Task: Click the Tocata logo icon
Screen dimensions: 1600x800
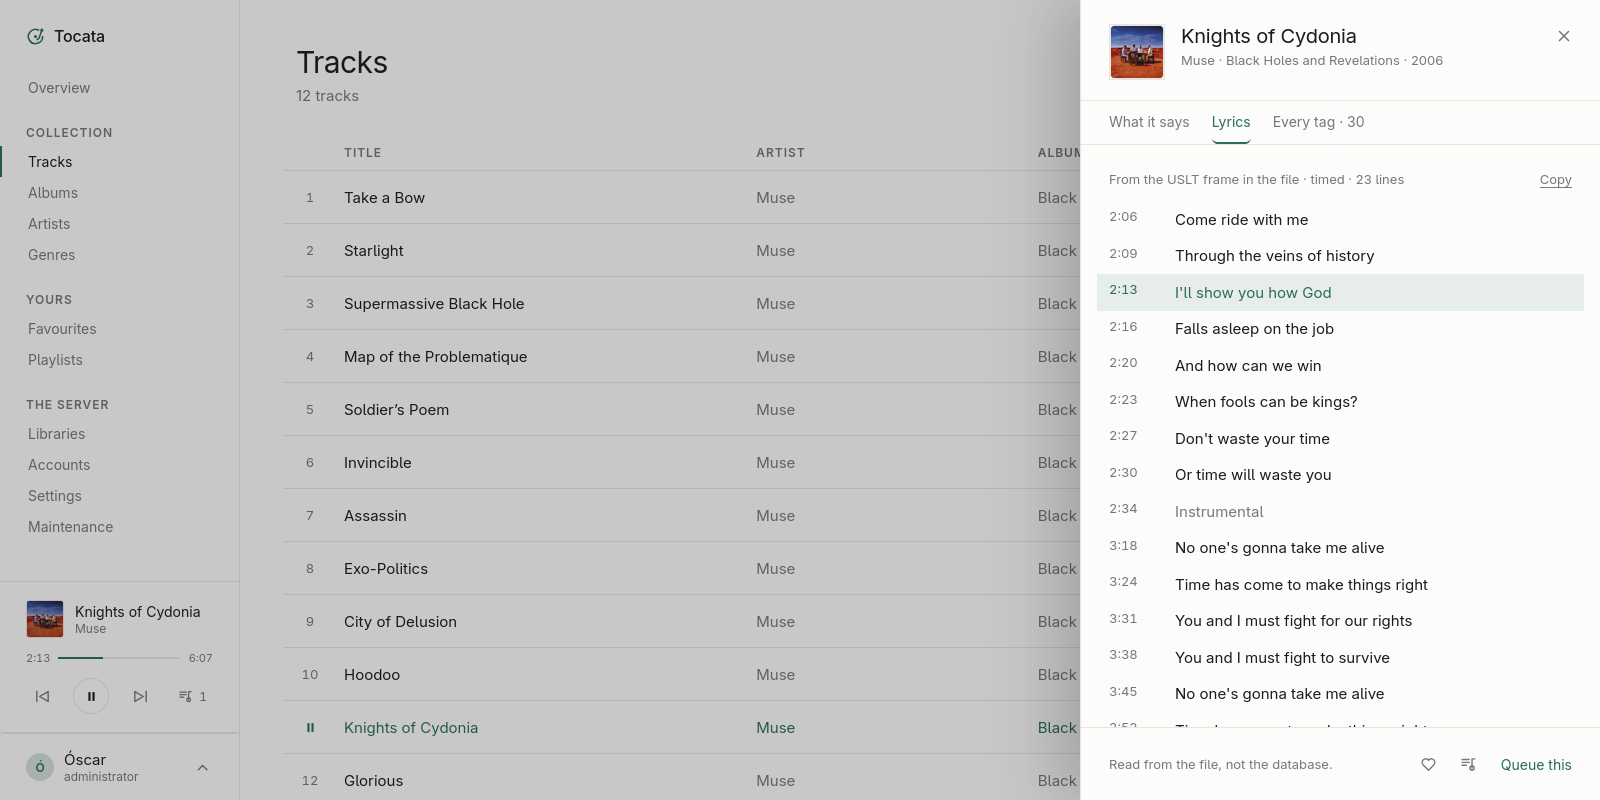Action: pos(36,36)
